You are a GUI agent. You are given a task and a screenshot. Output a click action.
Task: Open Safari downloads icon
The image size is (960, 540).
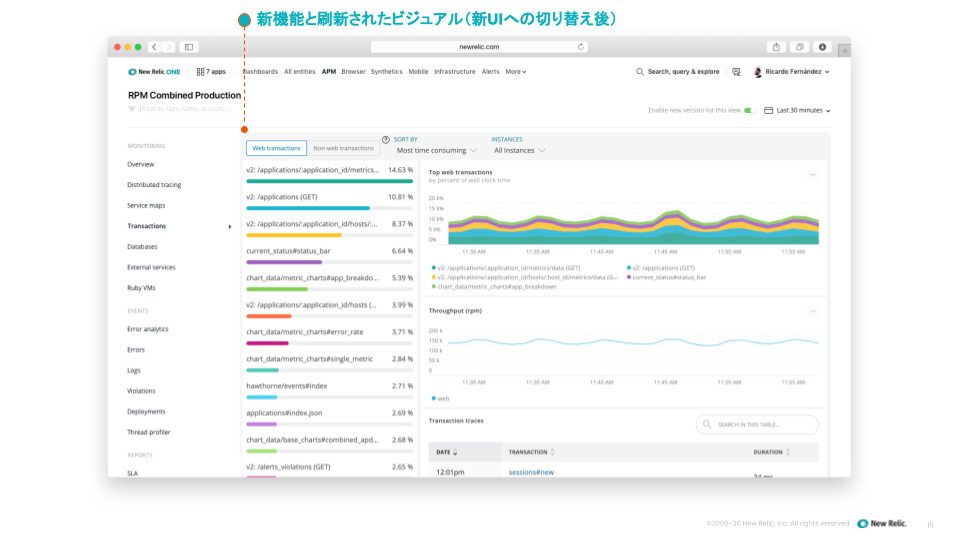pyautogui.click(x=822, y=47)
